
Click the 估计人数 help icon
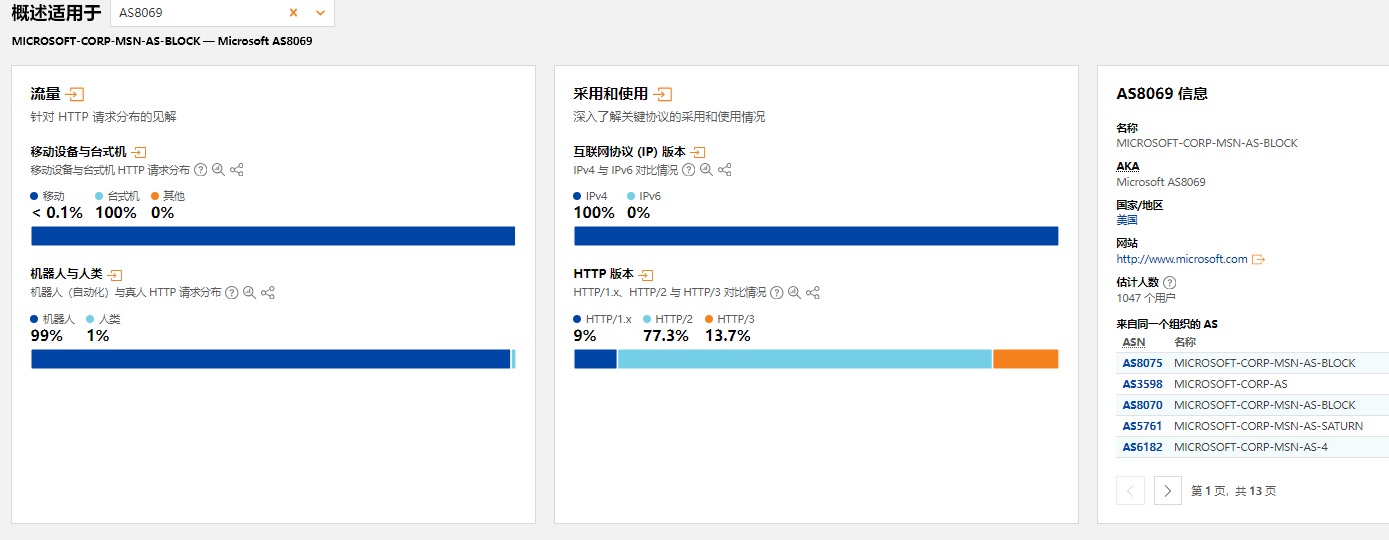coord(1170,283)
